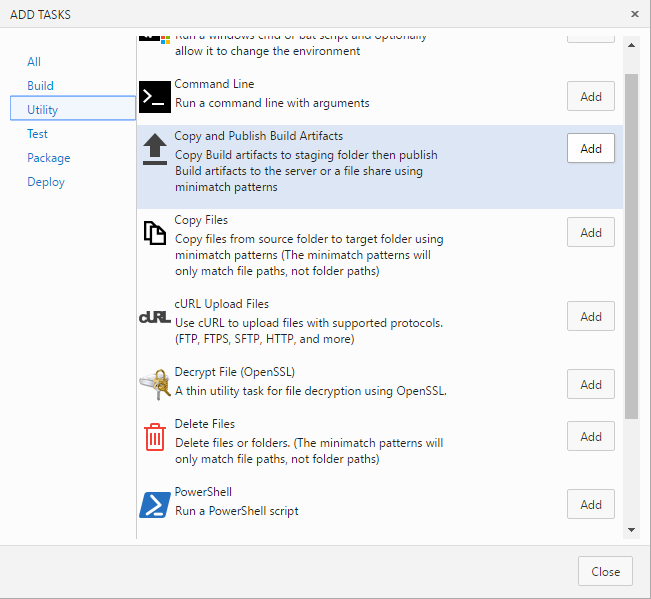The height and width of the screenshot is (599, 651).
Task: Click 'Run a PowerShell script' description
Action: pyautogui.click(x=237, y=511)
